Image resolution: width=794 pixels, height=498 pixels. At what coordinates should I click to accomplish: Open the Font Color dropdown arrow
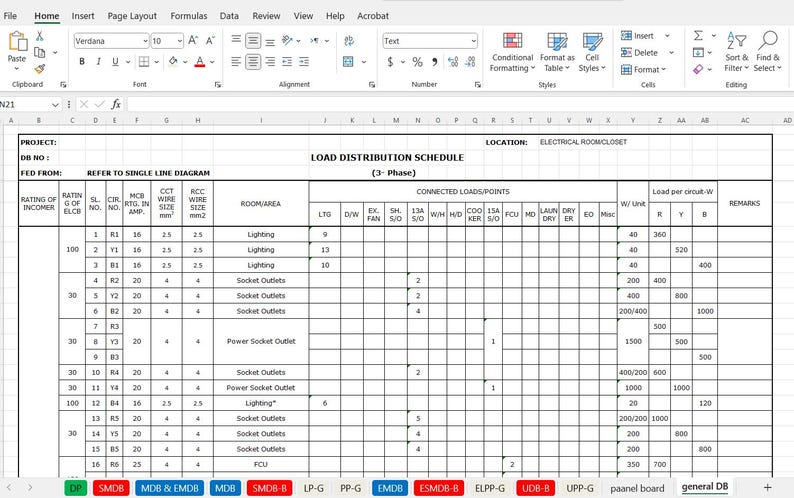point(212,62)
